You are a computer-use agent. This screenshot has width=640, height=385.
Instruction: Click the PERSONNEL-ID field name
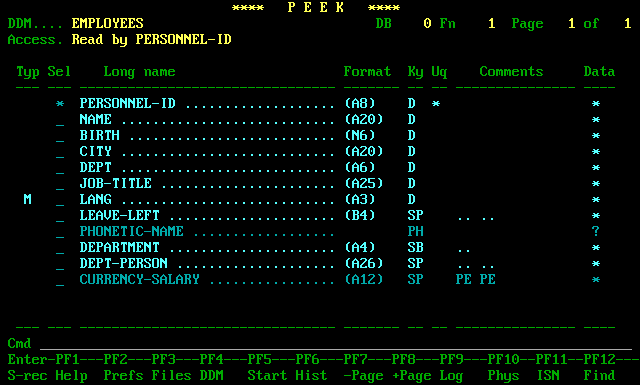pyautogui.click(x=127, y=103)
